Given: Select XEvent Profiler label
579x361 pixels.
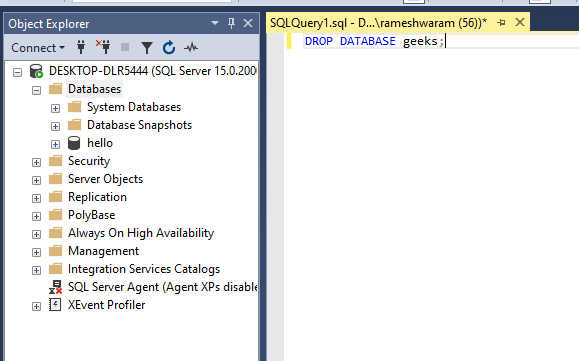Looking at the screenshot, I should click(106, 305).
